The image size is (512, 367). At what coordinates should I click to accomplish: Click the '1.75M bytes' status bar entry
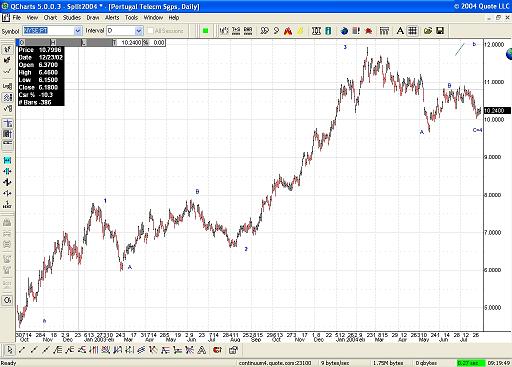388,363
